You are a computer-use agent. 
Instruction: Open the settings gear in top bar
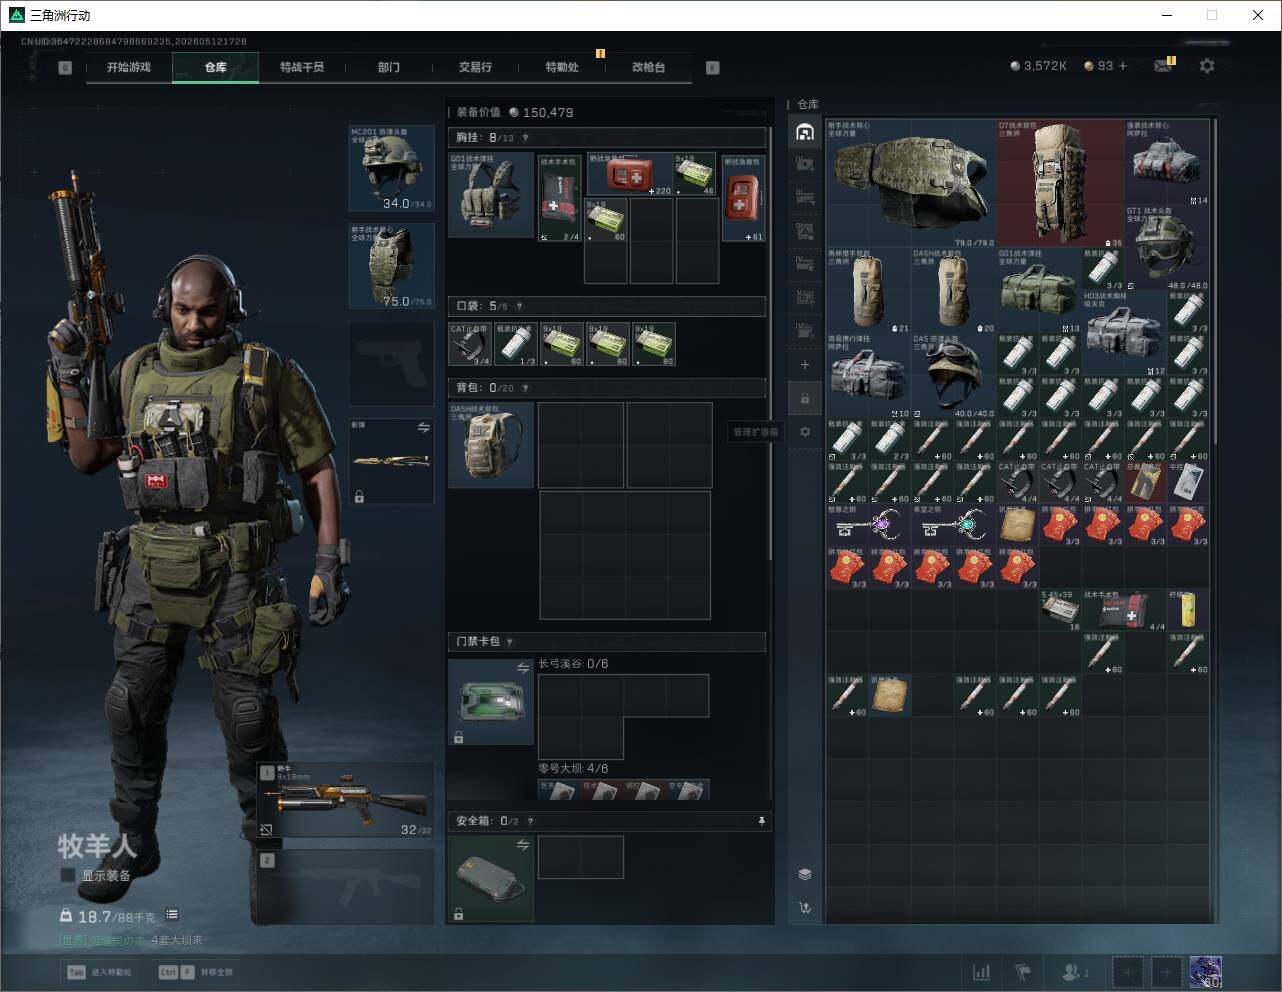coord(1207,66)
